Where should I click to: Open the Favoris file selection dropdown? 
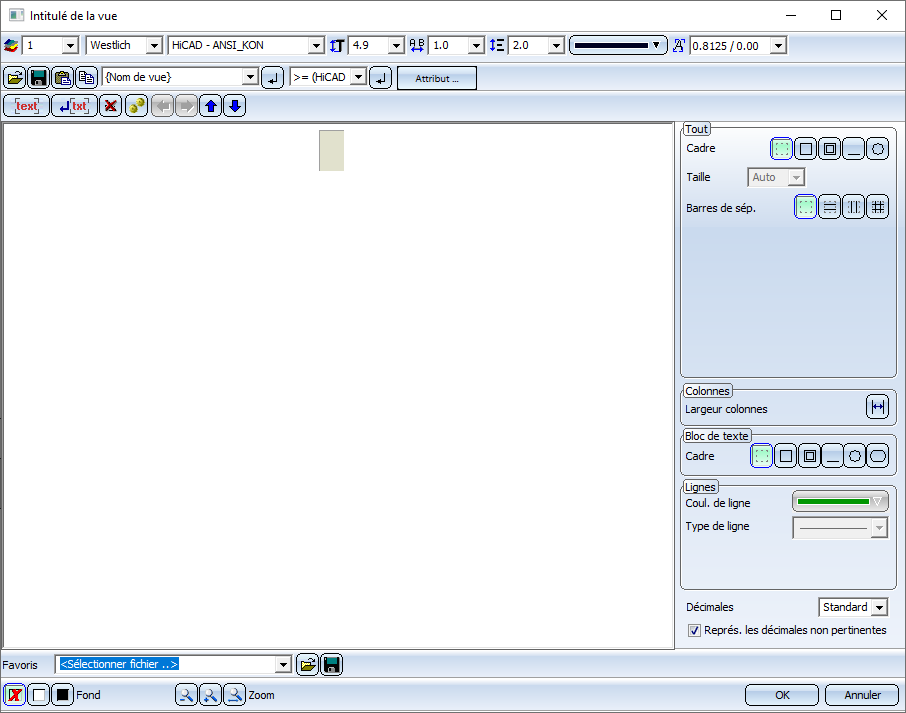283,664
